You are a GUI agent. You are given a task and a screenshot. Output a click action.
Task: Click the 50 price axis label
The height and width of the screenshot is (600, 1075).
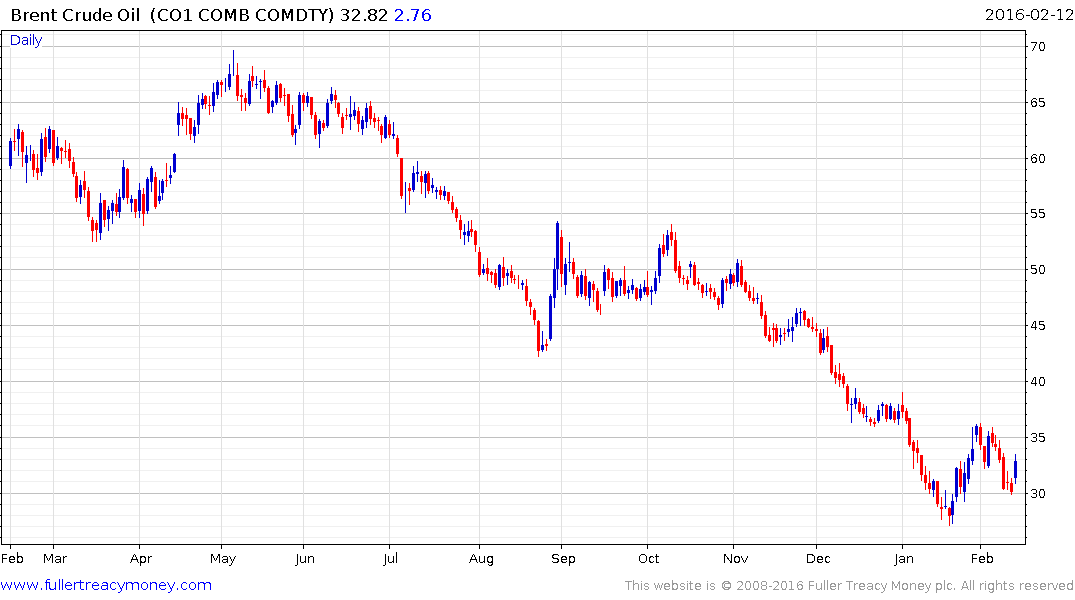(1037, 270)
